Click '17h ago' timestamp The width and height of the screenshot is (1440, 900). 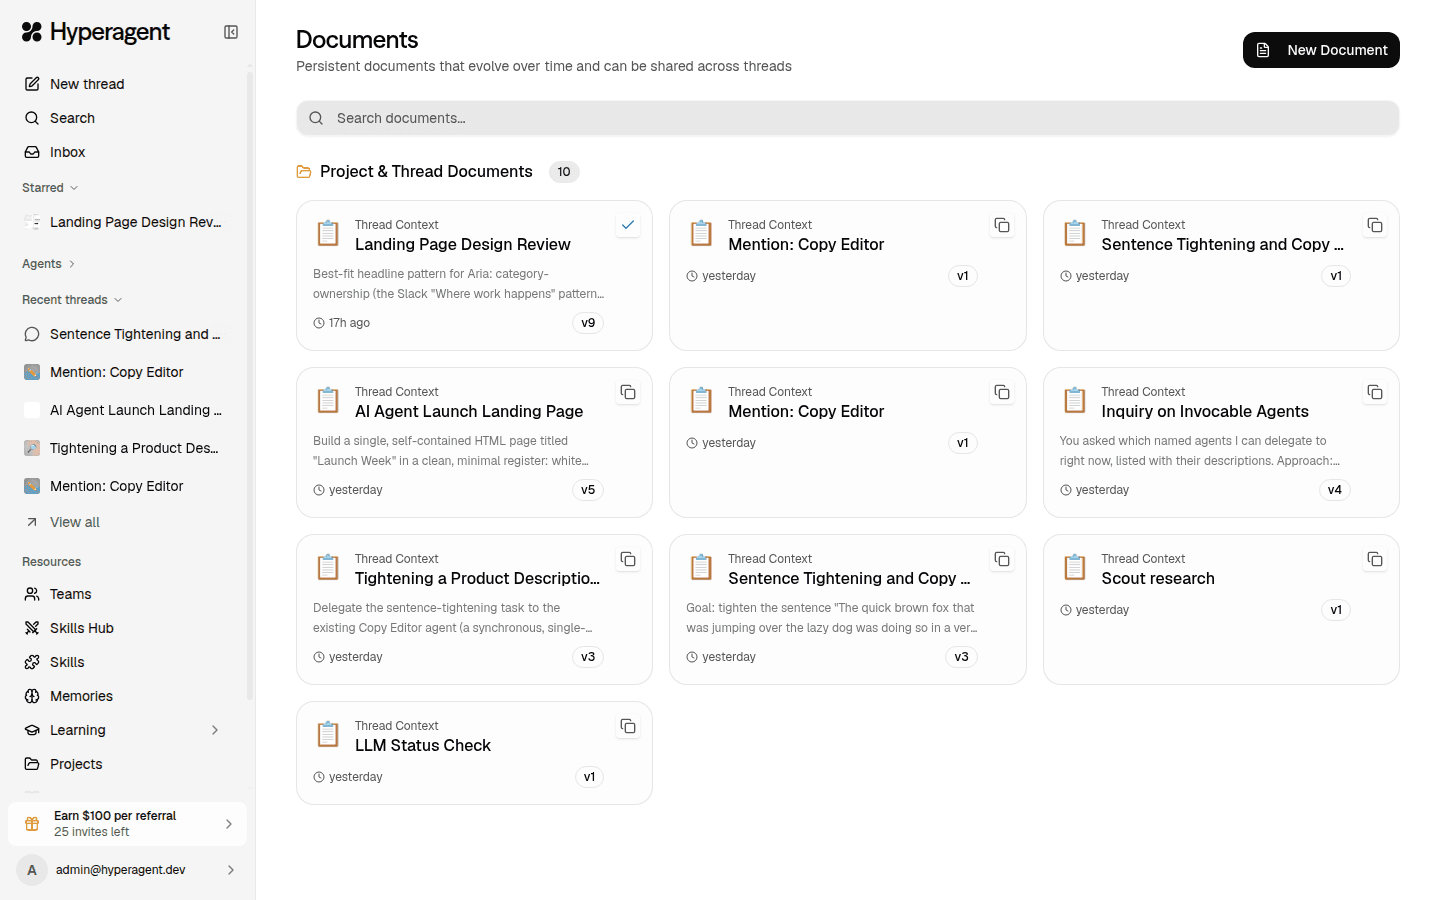(x=349, y=323)
